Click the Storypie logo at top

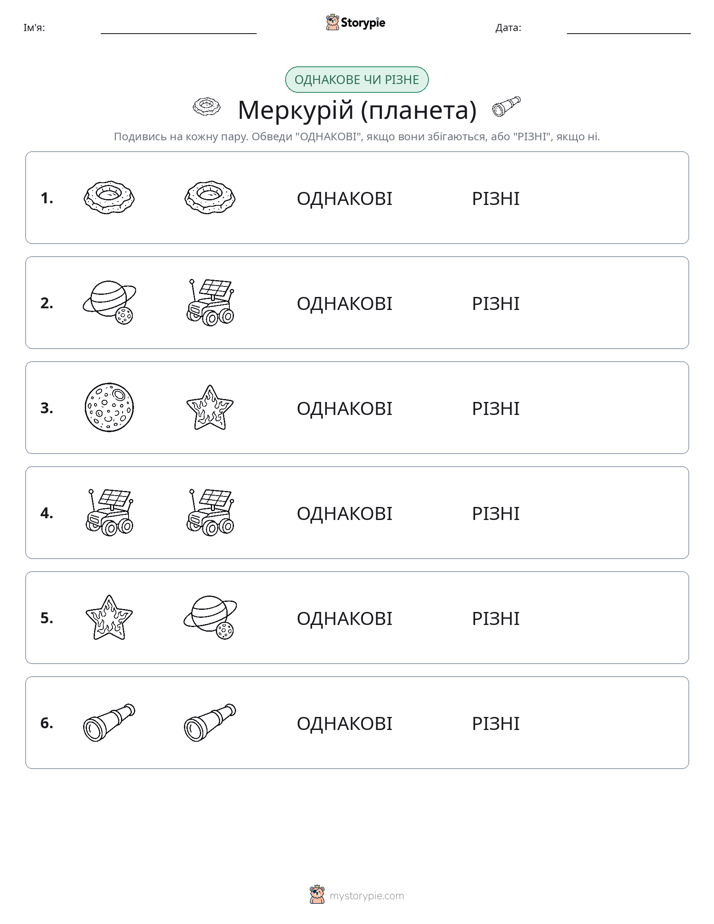click(355, 22)
